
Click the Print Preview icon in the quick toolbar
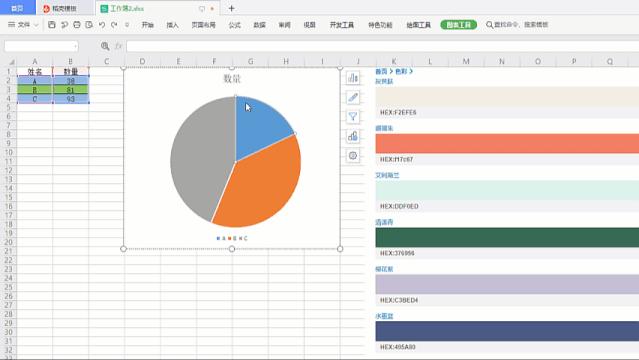click(x=89, y=25)
